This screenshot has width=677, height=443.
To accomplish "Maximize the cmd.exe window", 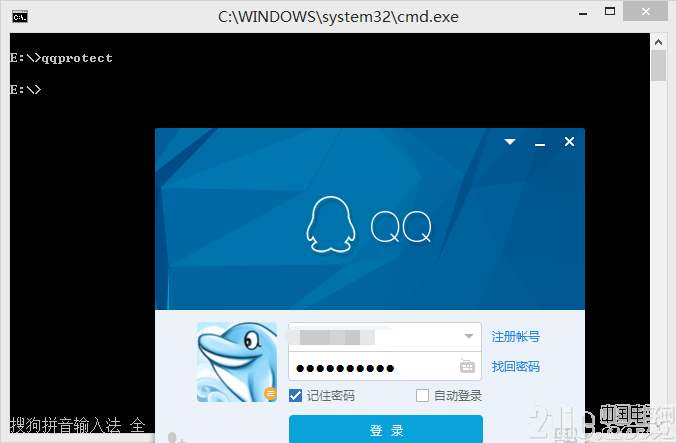I will pyautogui.click(x=610, y=12).
